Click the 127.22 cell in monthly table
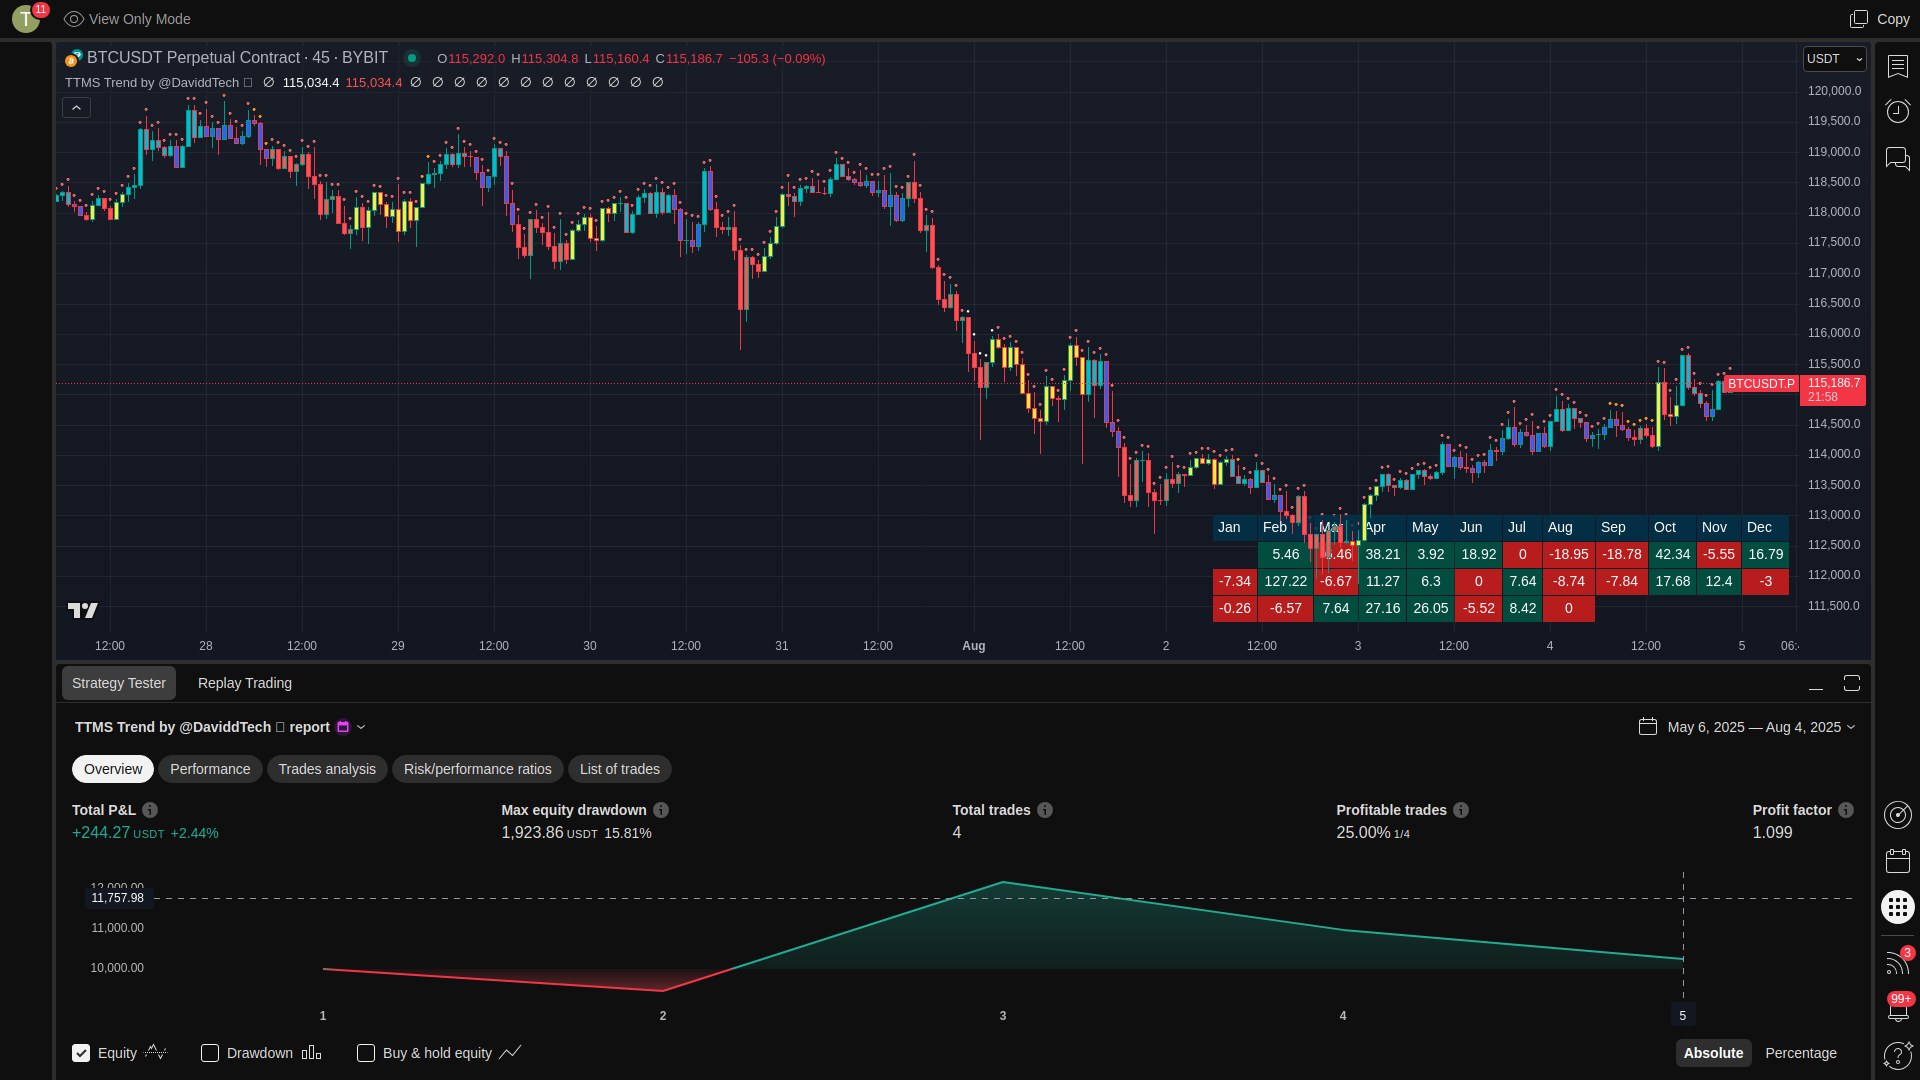This screenshot has height=1080, width=1920. pyautogui.click(x=1285, y=581)
